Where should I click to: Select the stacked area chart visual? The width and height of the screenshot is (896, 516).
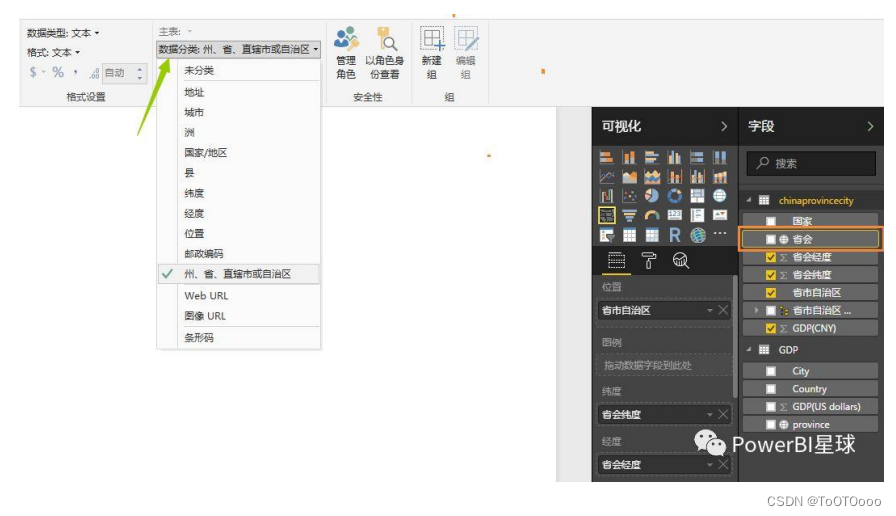pyautogui.click(x=651, y=177)
